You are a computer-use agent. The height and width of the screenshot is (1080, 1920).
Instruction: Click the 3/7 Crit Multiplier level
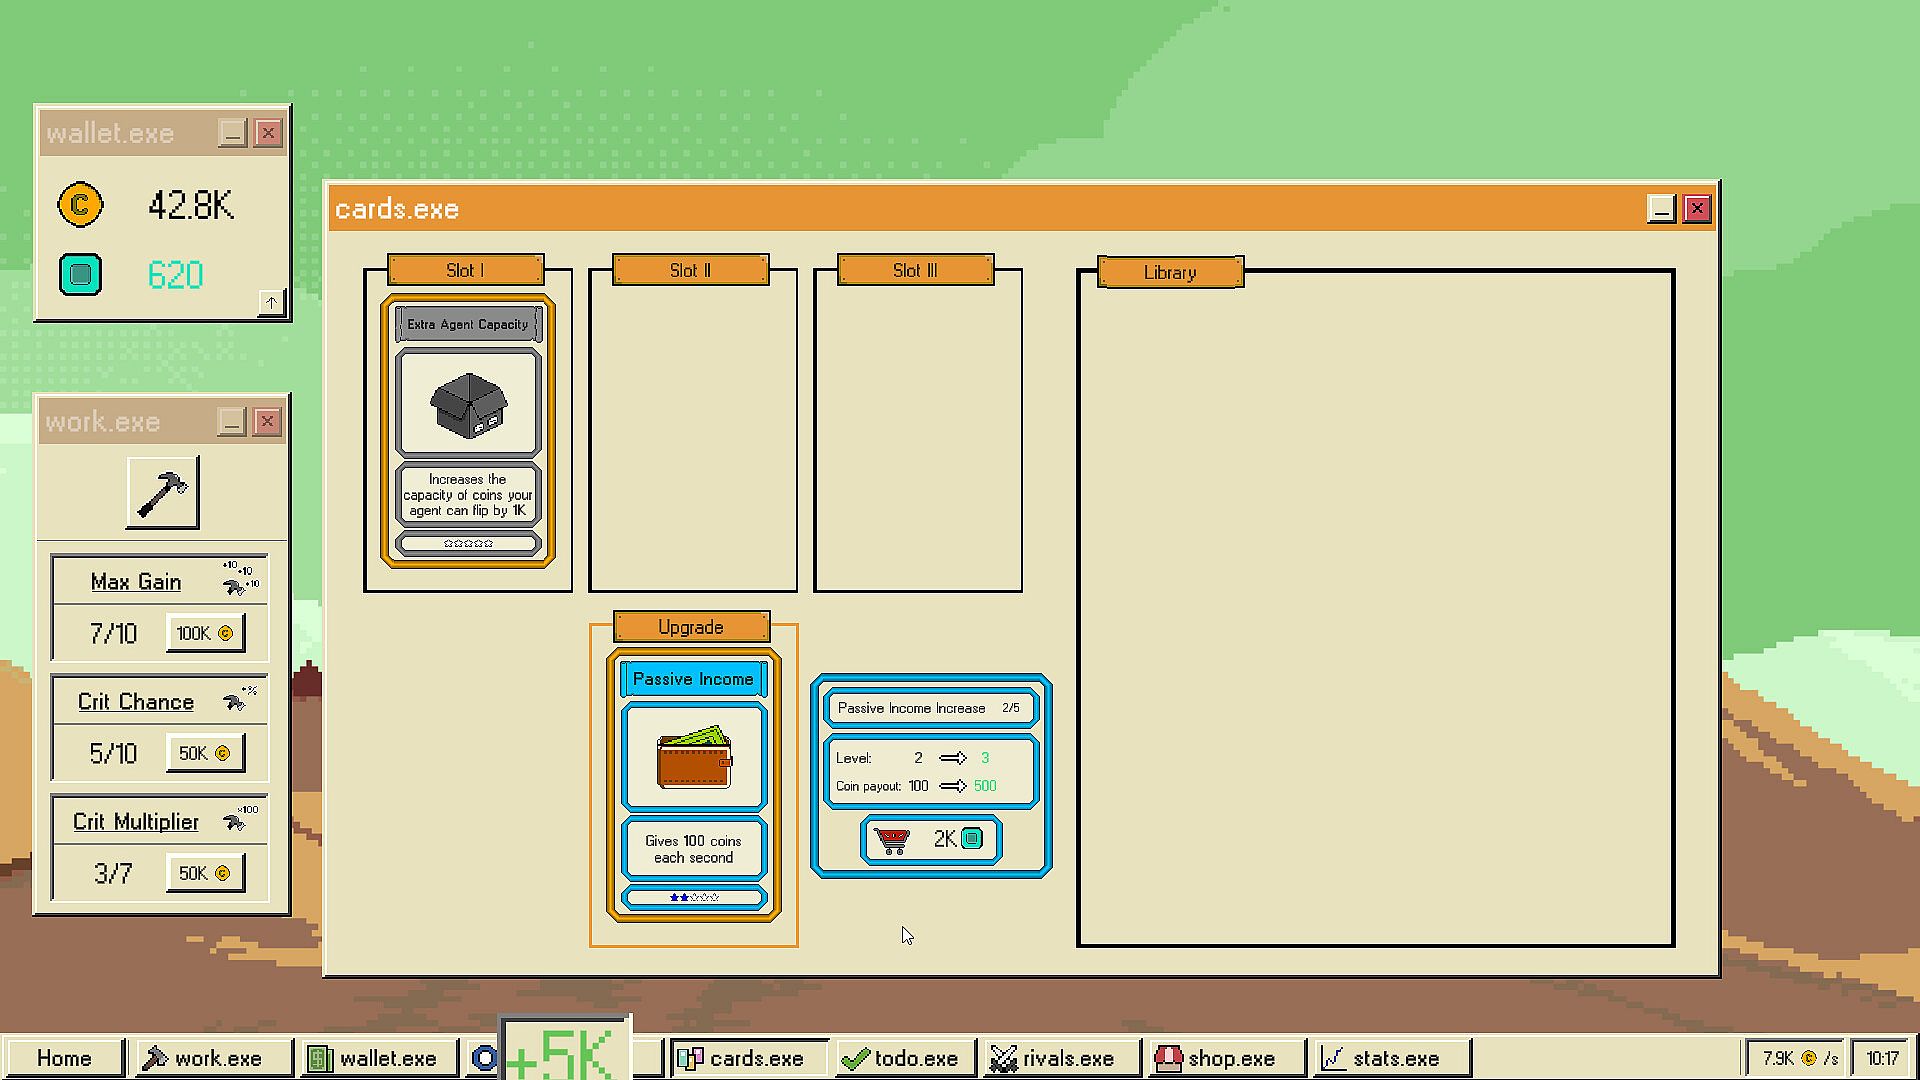click(x=113, y=874)
